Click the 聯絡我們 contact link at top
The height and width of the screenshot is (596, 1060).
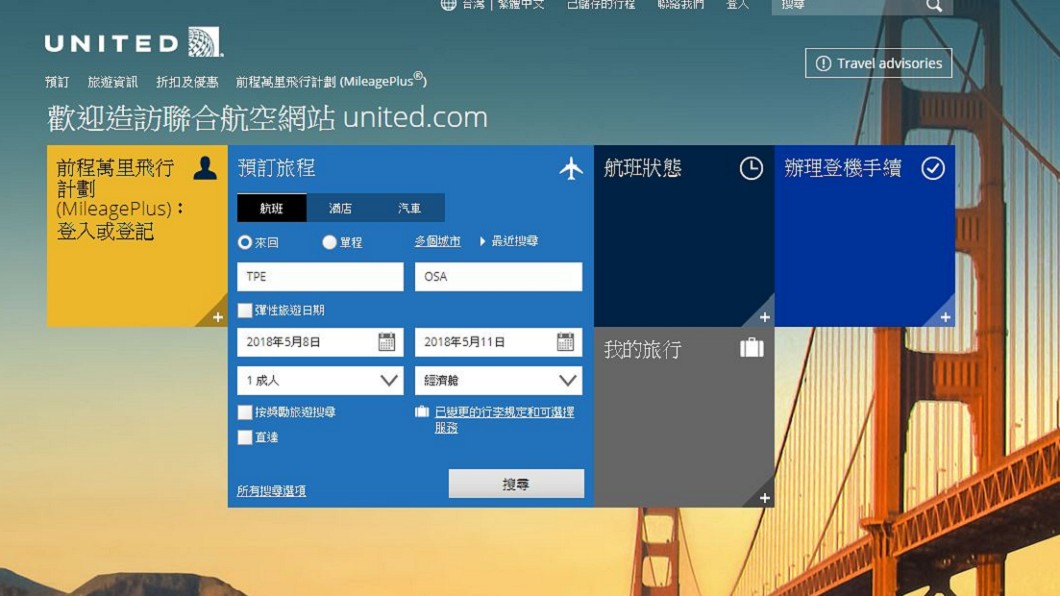(681, 5)
